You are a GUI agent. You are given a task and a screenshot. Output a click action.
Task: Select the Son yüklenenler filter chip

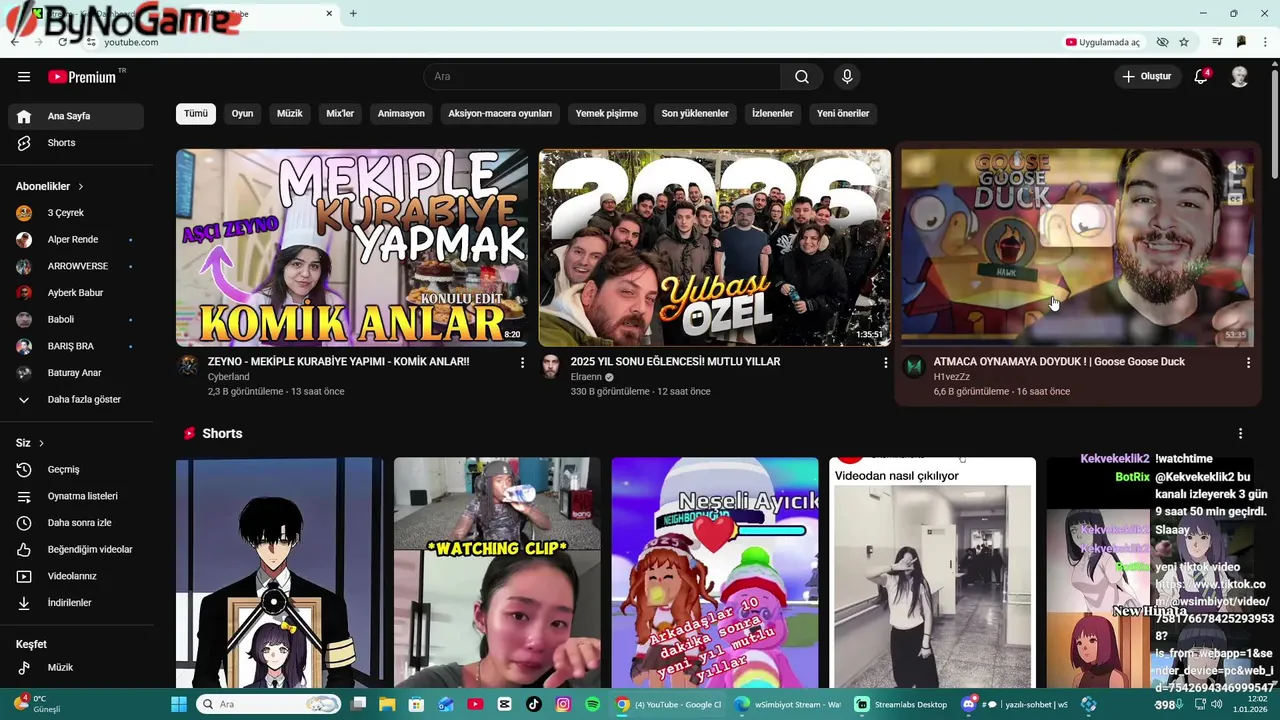pyautogui.click(x=695, y=113)
